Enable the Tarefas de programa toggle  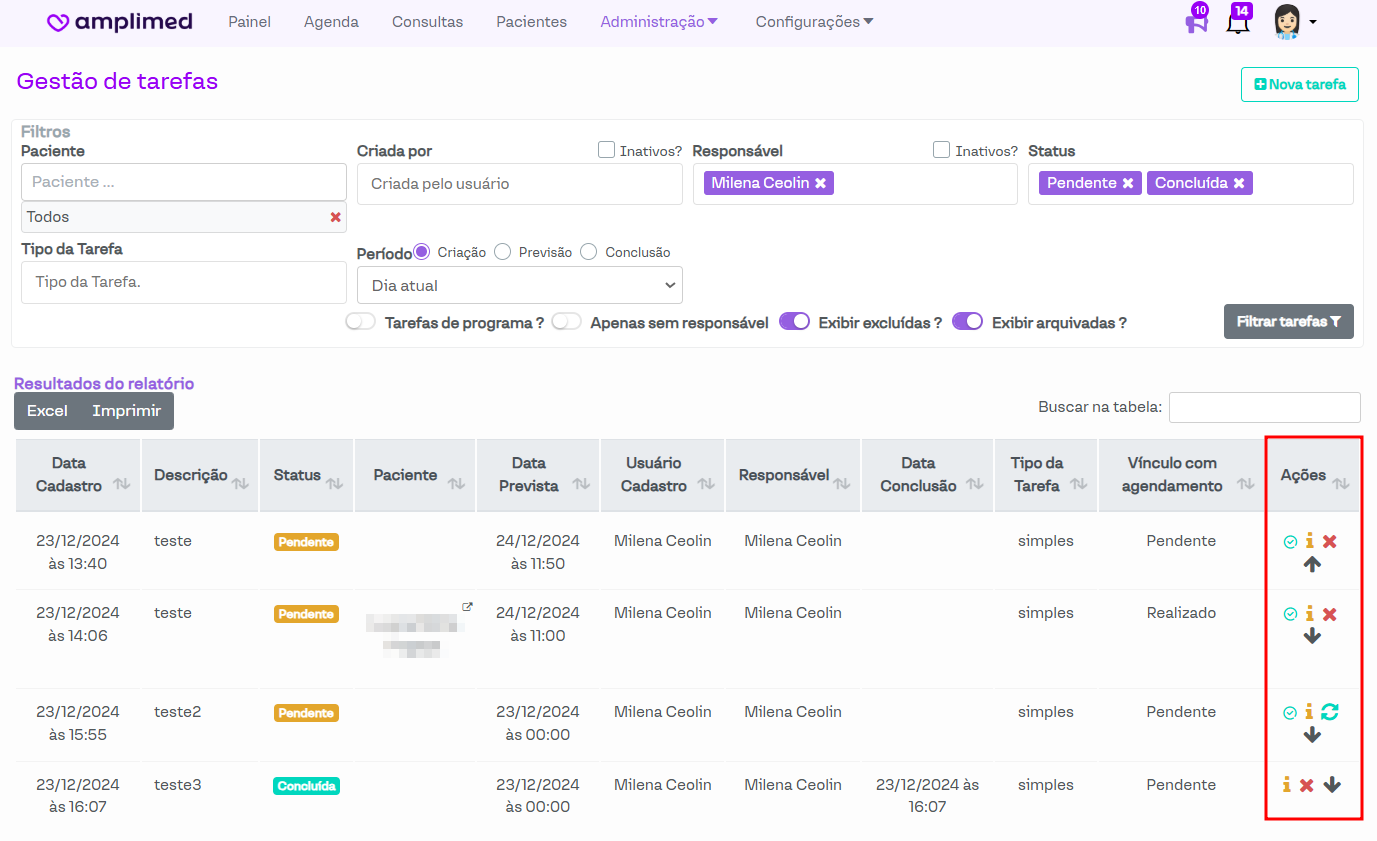pyautogui.click(x=360, y=322)
